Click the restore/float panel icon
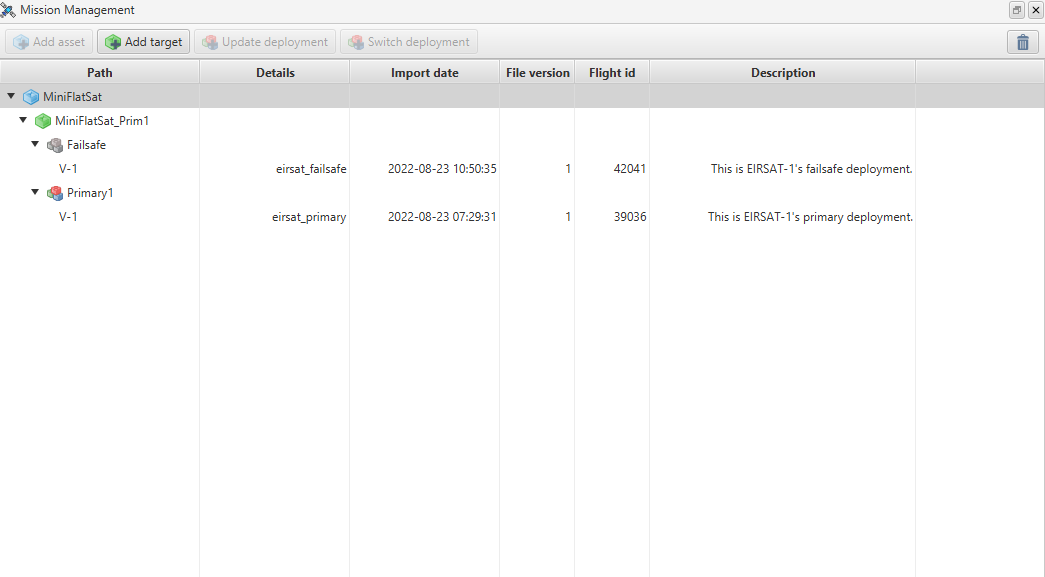Viewport: 1045px width, 577px height. pos(1017,10)
